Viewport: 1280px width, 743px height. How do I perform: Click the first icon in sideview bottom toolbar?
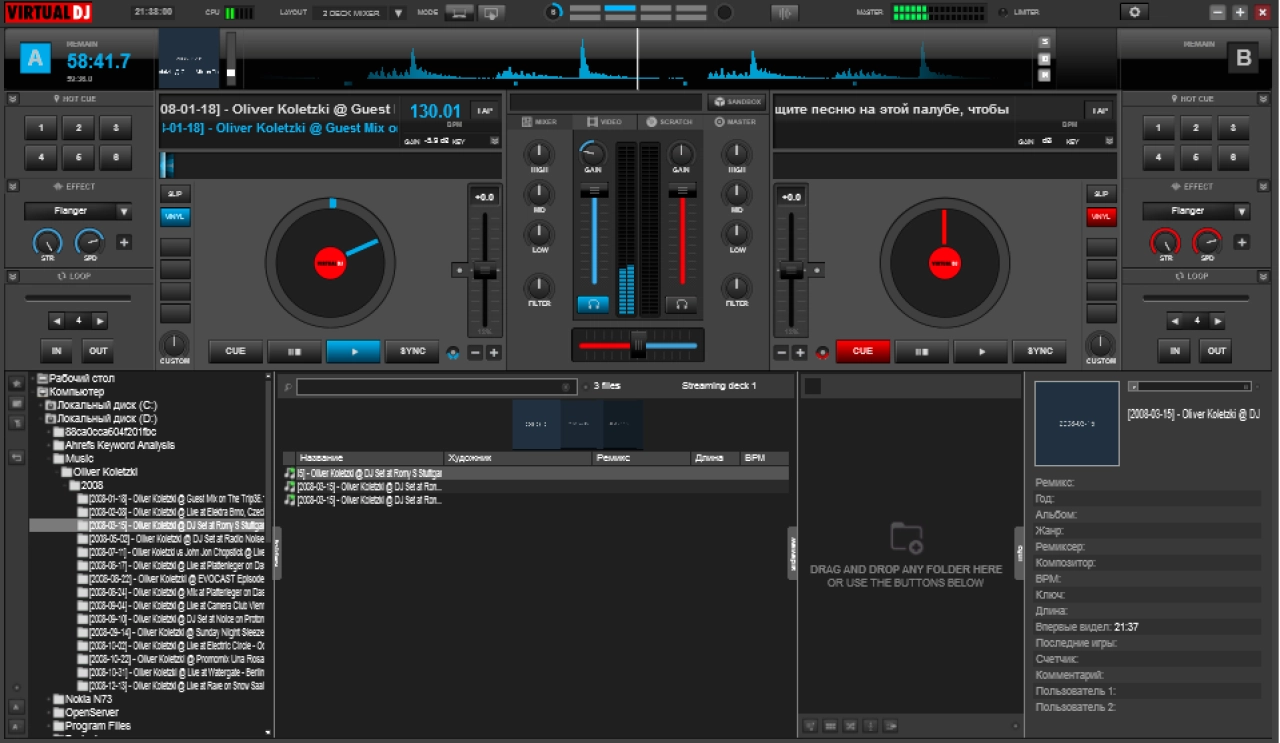click(810, 725)
